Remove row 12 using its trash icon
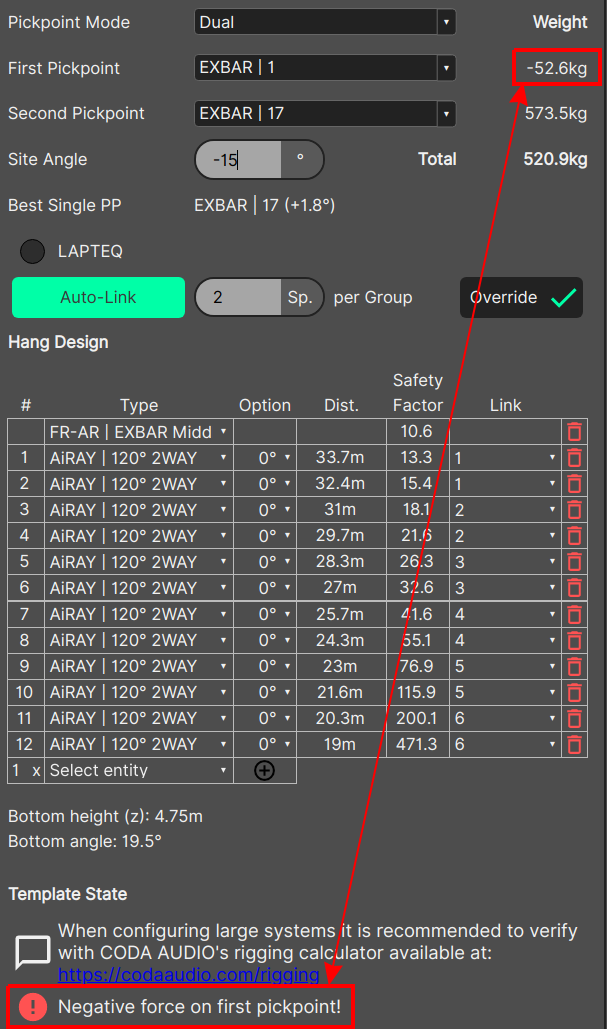 pos(574,744)
